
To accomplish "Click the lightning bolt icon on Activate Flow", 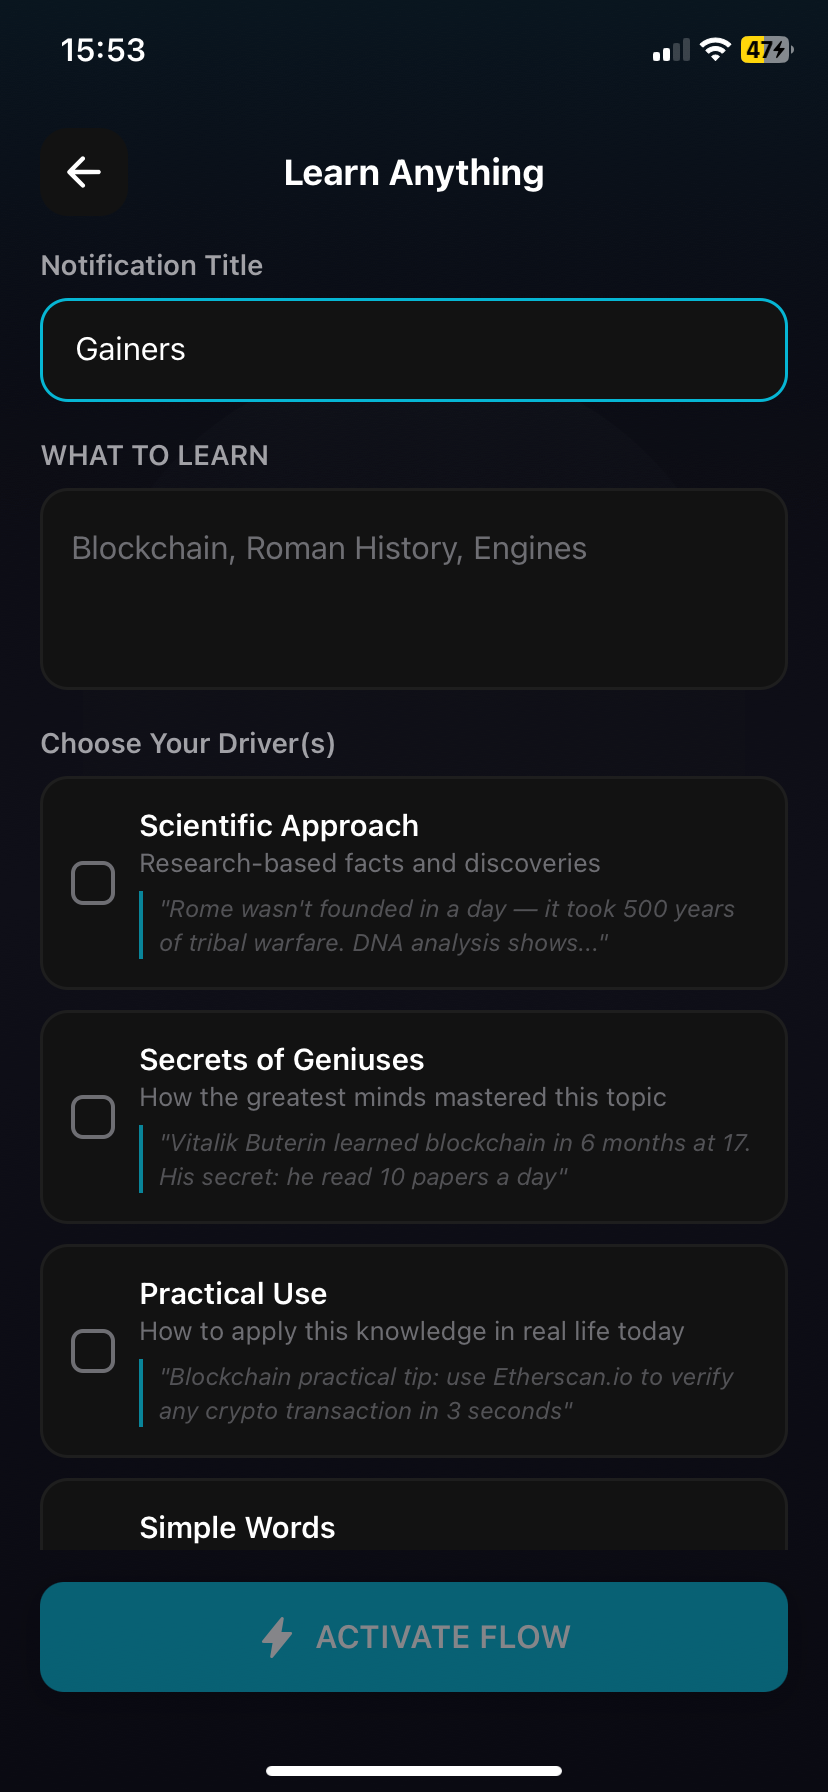I will (x=277, y=1637).
